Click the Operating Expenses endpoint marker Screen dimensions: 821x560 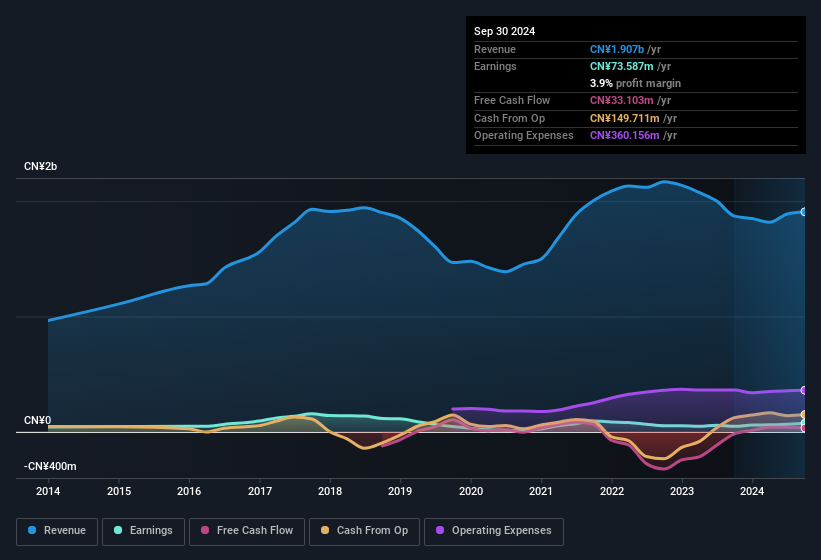(x=804, y=390)
